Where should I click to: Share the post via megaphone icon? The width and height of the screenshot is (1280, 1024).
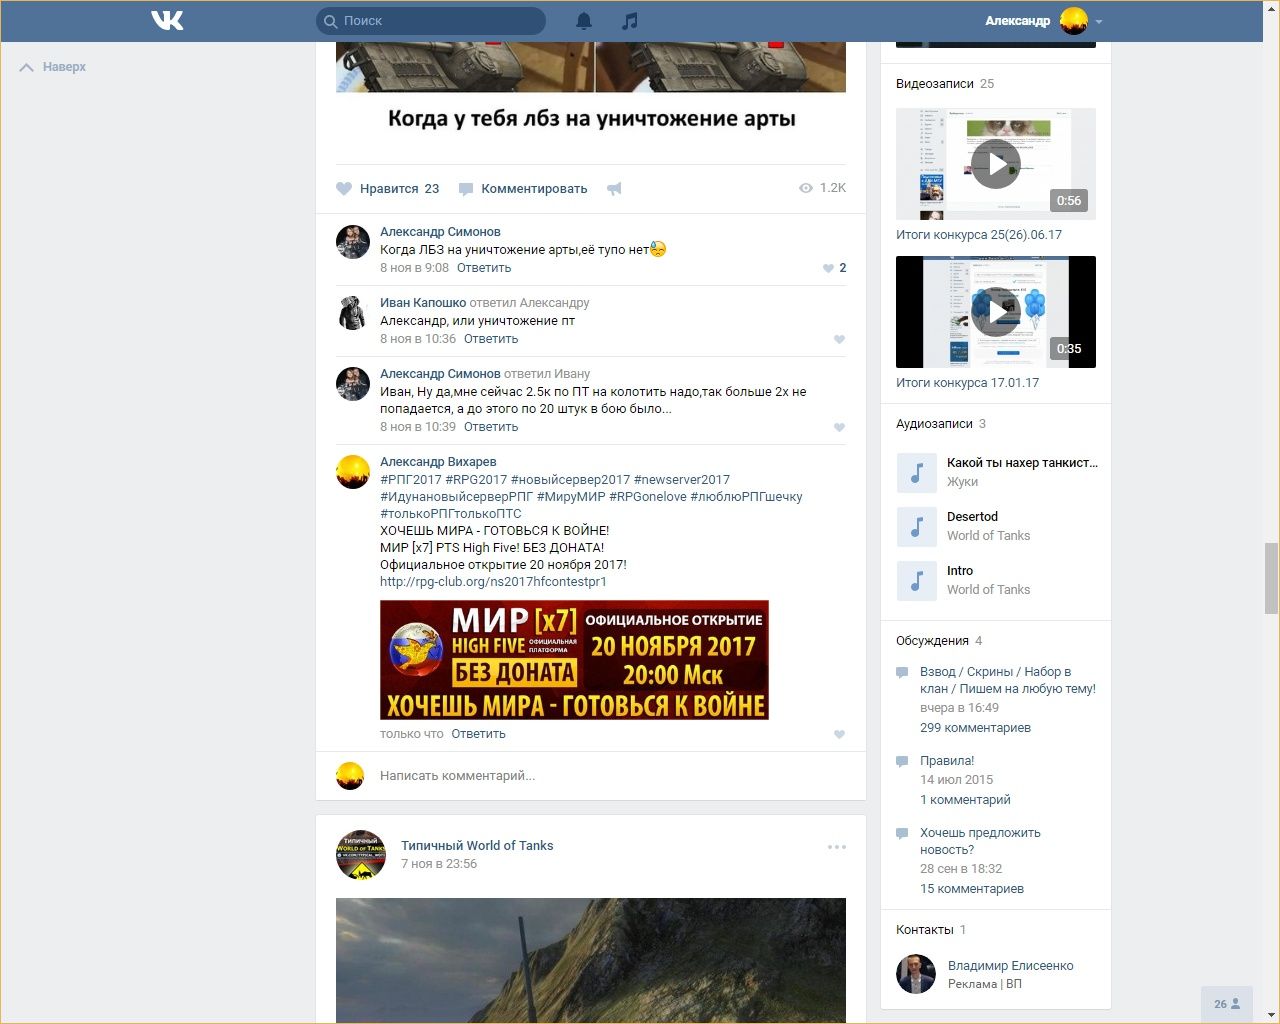click(x=614, y=188)
